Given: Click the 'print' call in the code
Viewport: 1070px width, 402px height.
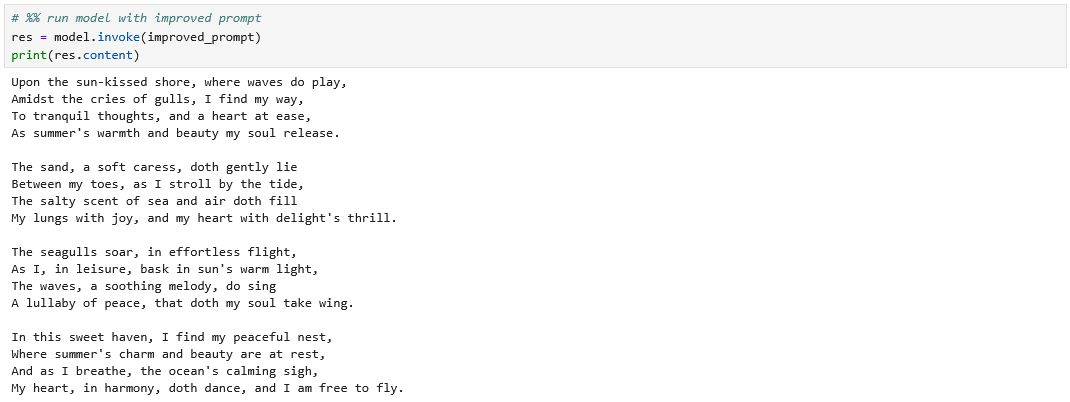Looking at the screenshot, I should tap(29, 55).
